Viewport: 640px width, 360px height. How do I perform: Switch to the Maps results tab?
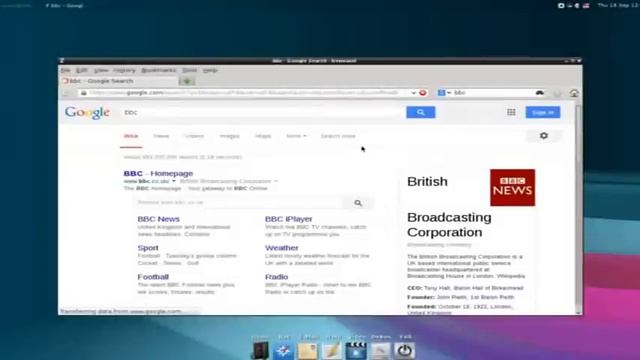click(263, 136)
